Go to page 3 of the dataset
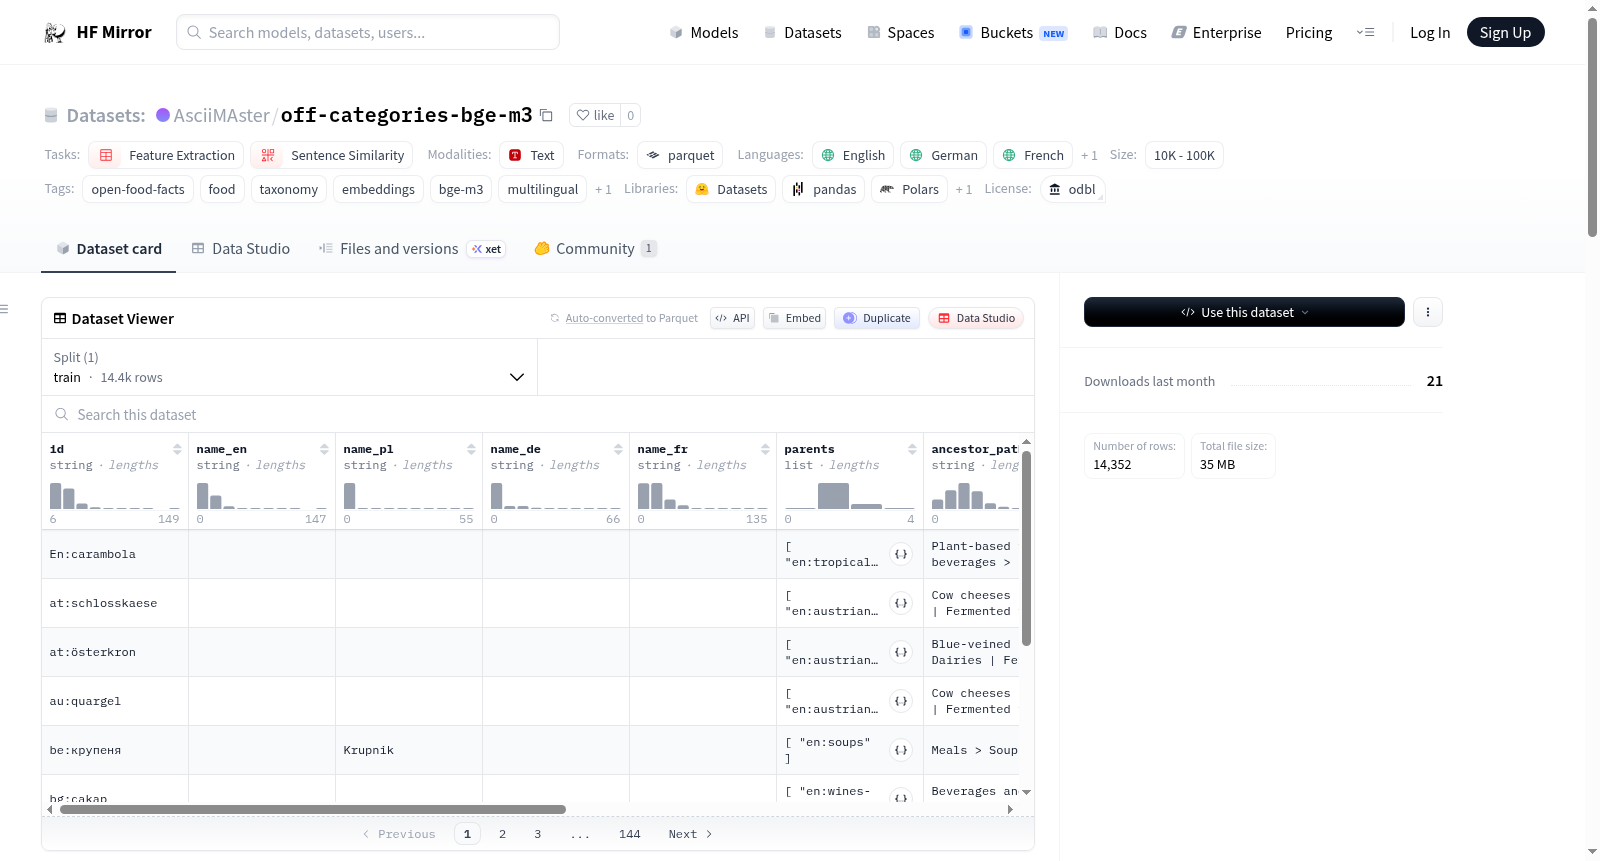This screenshot has height=861, width=1600. click(x=537, y=834)
